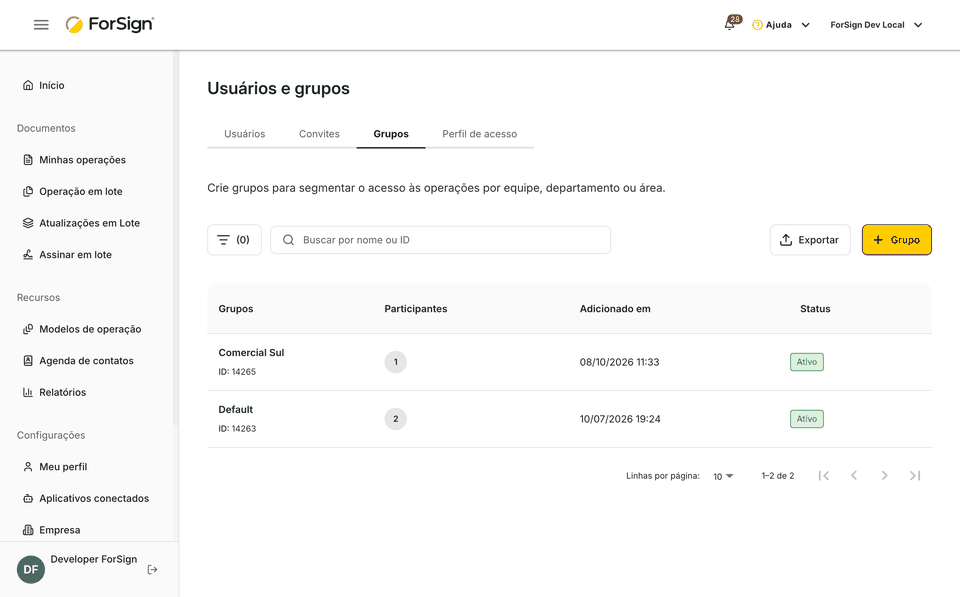Image resolution: width=960 pixels, height=597 pixels.
Task: Click the Empresa building icon
Action: 28,530
